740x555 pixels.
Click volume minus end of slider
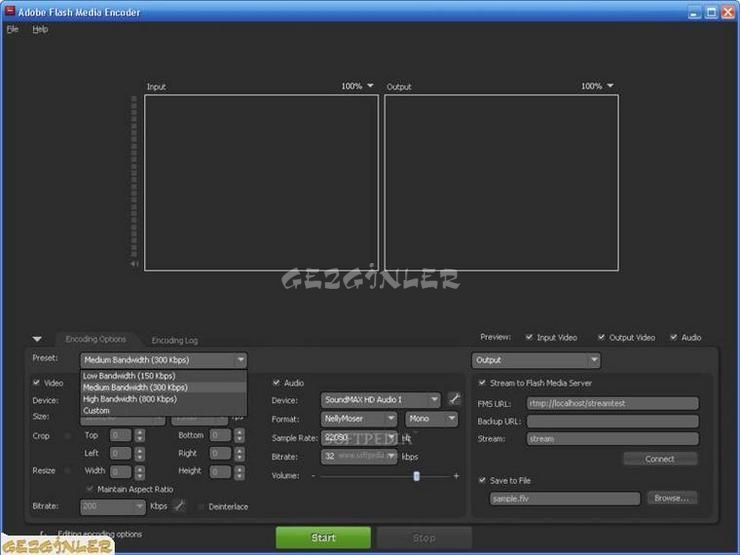tap(313, 476)
